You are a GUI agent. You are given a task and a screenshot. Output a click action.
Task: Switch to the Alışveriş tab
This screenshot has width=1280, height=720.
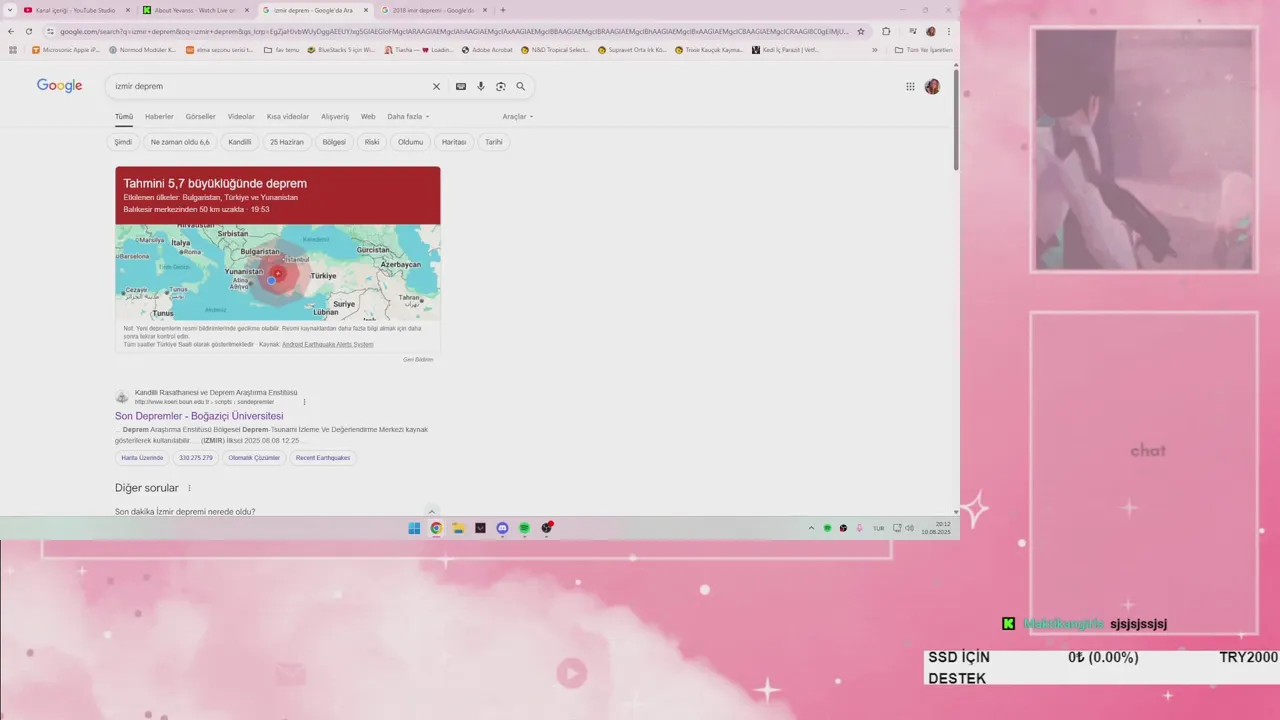tap(335, 117)
